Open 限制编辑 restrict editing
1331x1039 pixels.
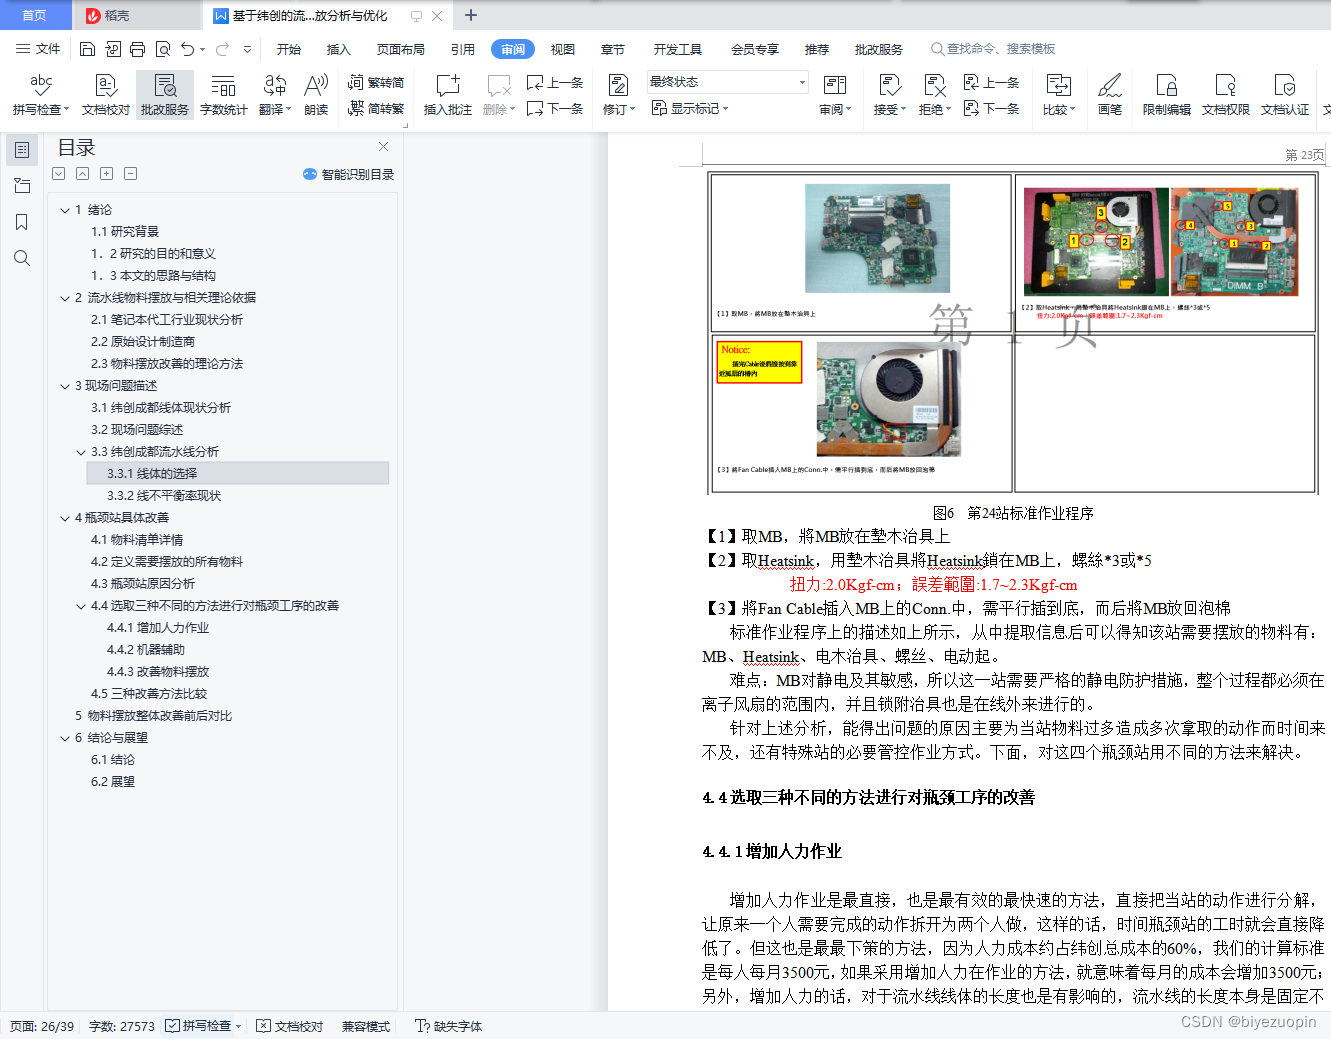(x=1167, y=95)
